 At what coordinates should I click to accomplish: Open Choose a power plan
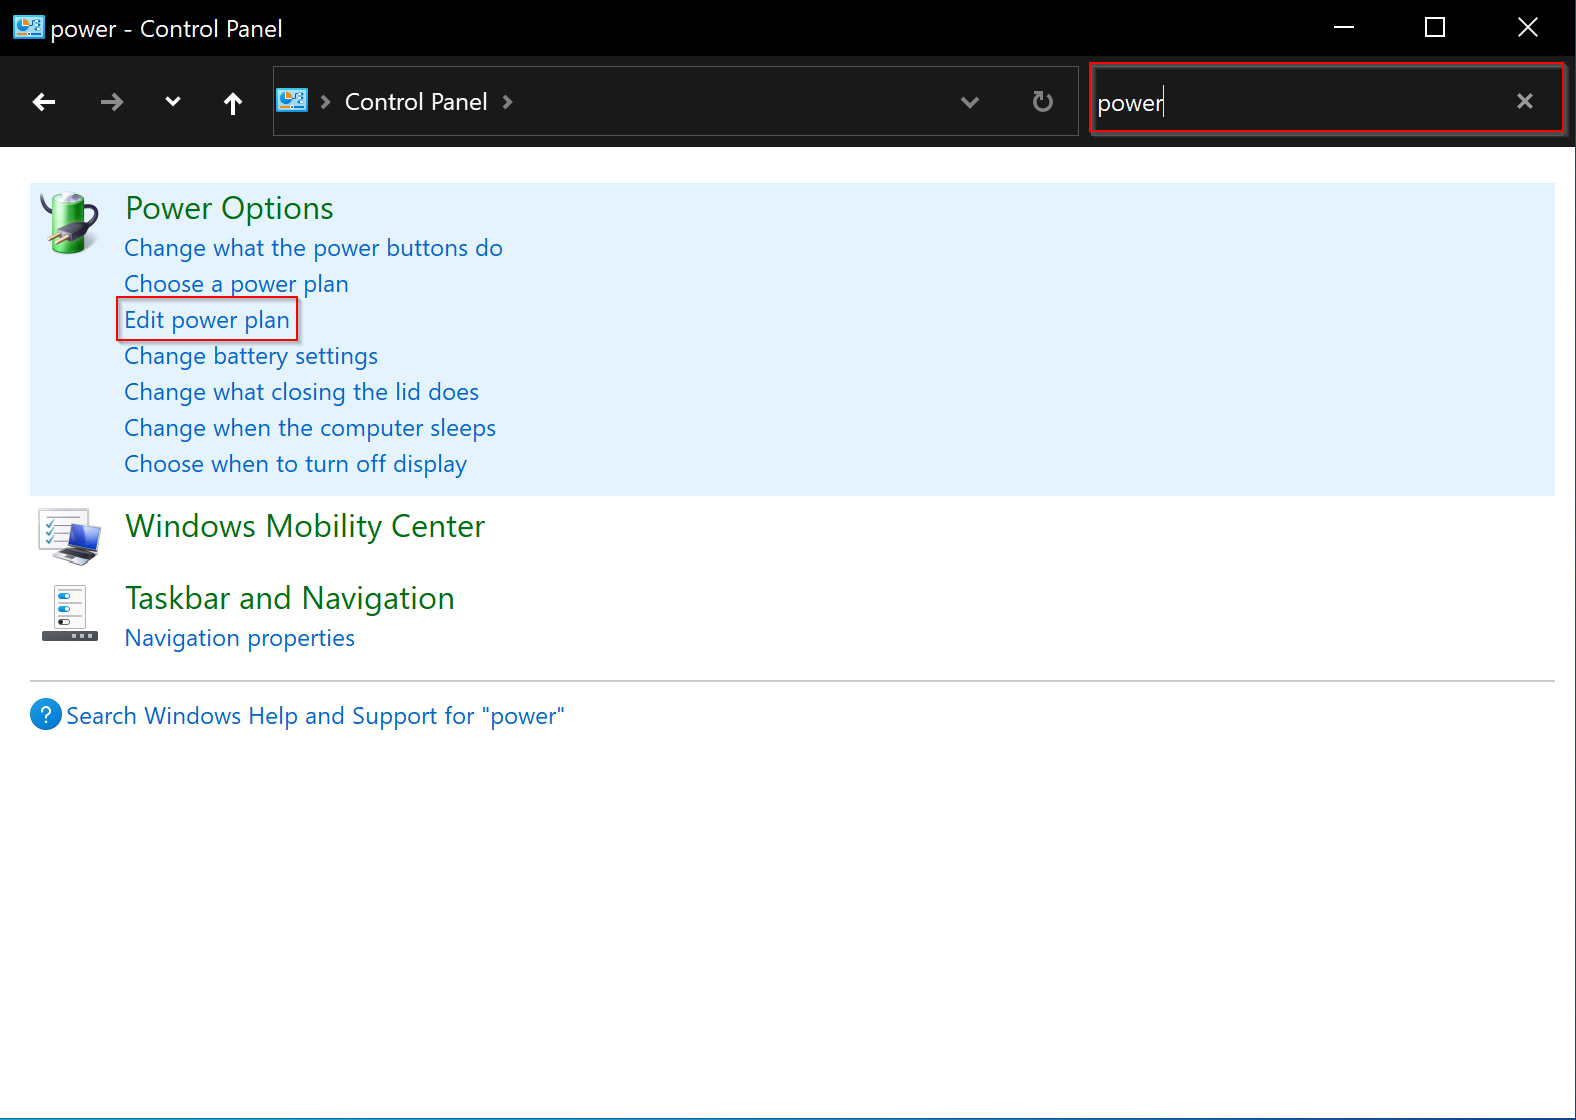236,284
